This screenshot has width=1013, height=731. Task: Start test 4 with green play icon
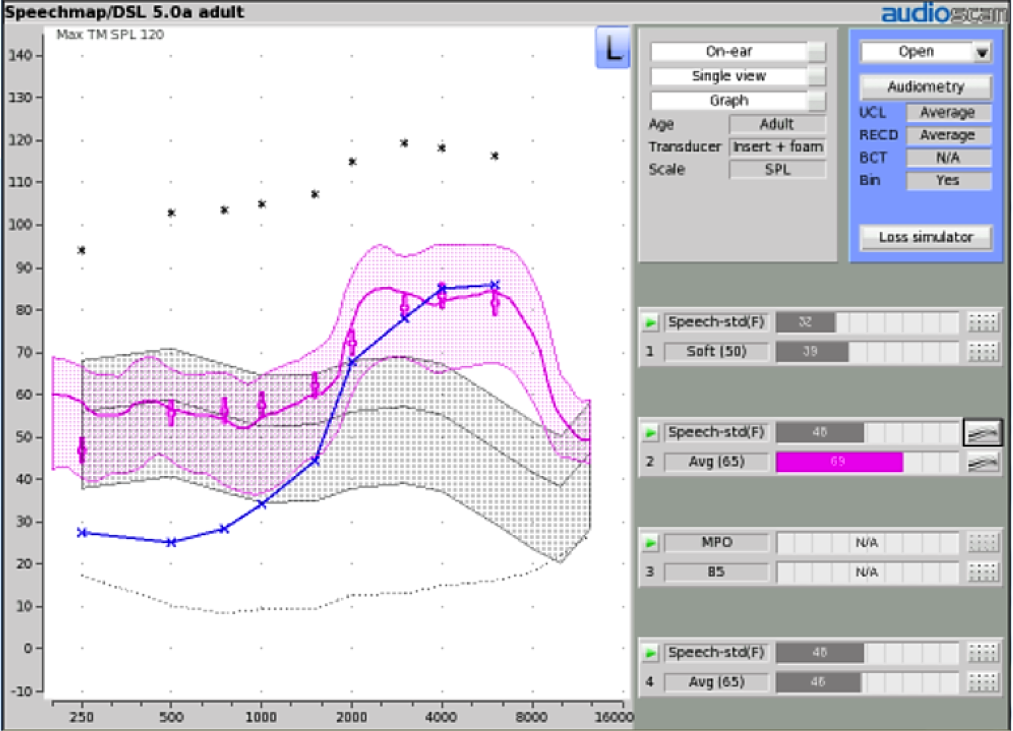650,653
